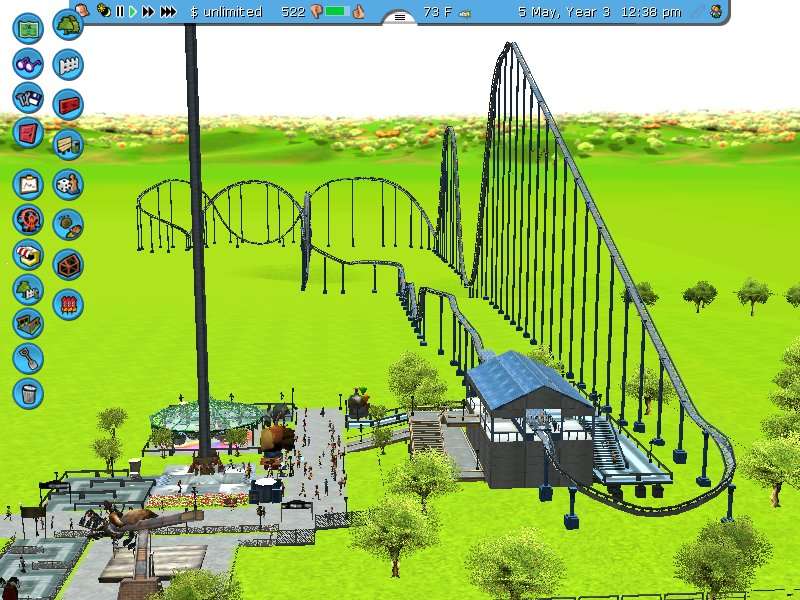Viewport: 800px width, 600px height.
Task: Switch to double fast-forward speed
Action: point(148,12)
